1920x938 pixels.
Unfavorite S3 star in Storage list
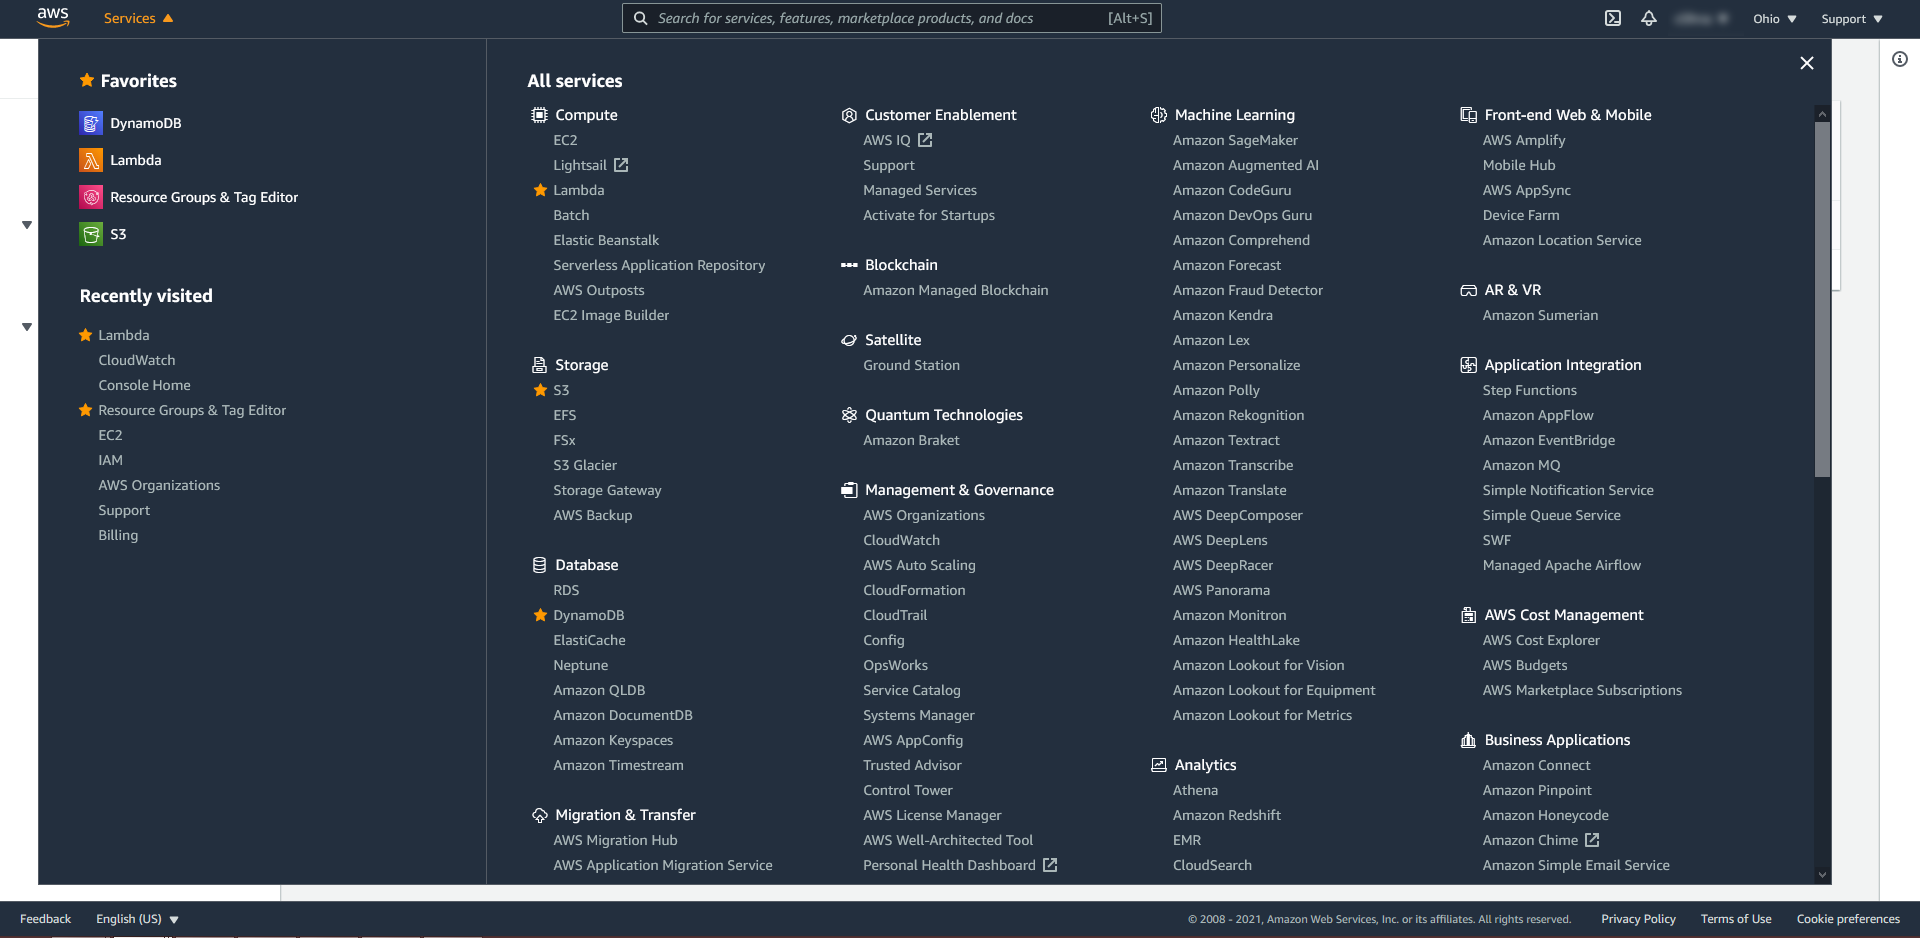(540, 390)
